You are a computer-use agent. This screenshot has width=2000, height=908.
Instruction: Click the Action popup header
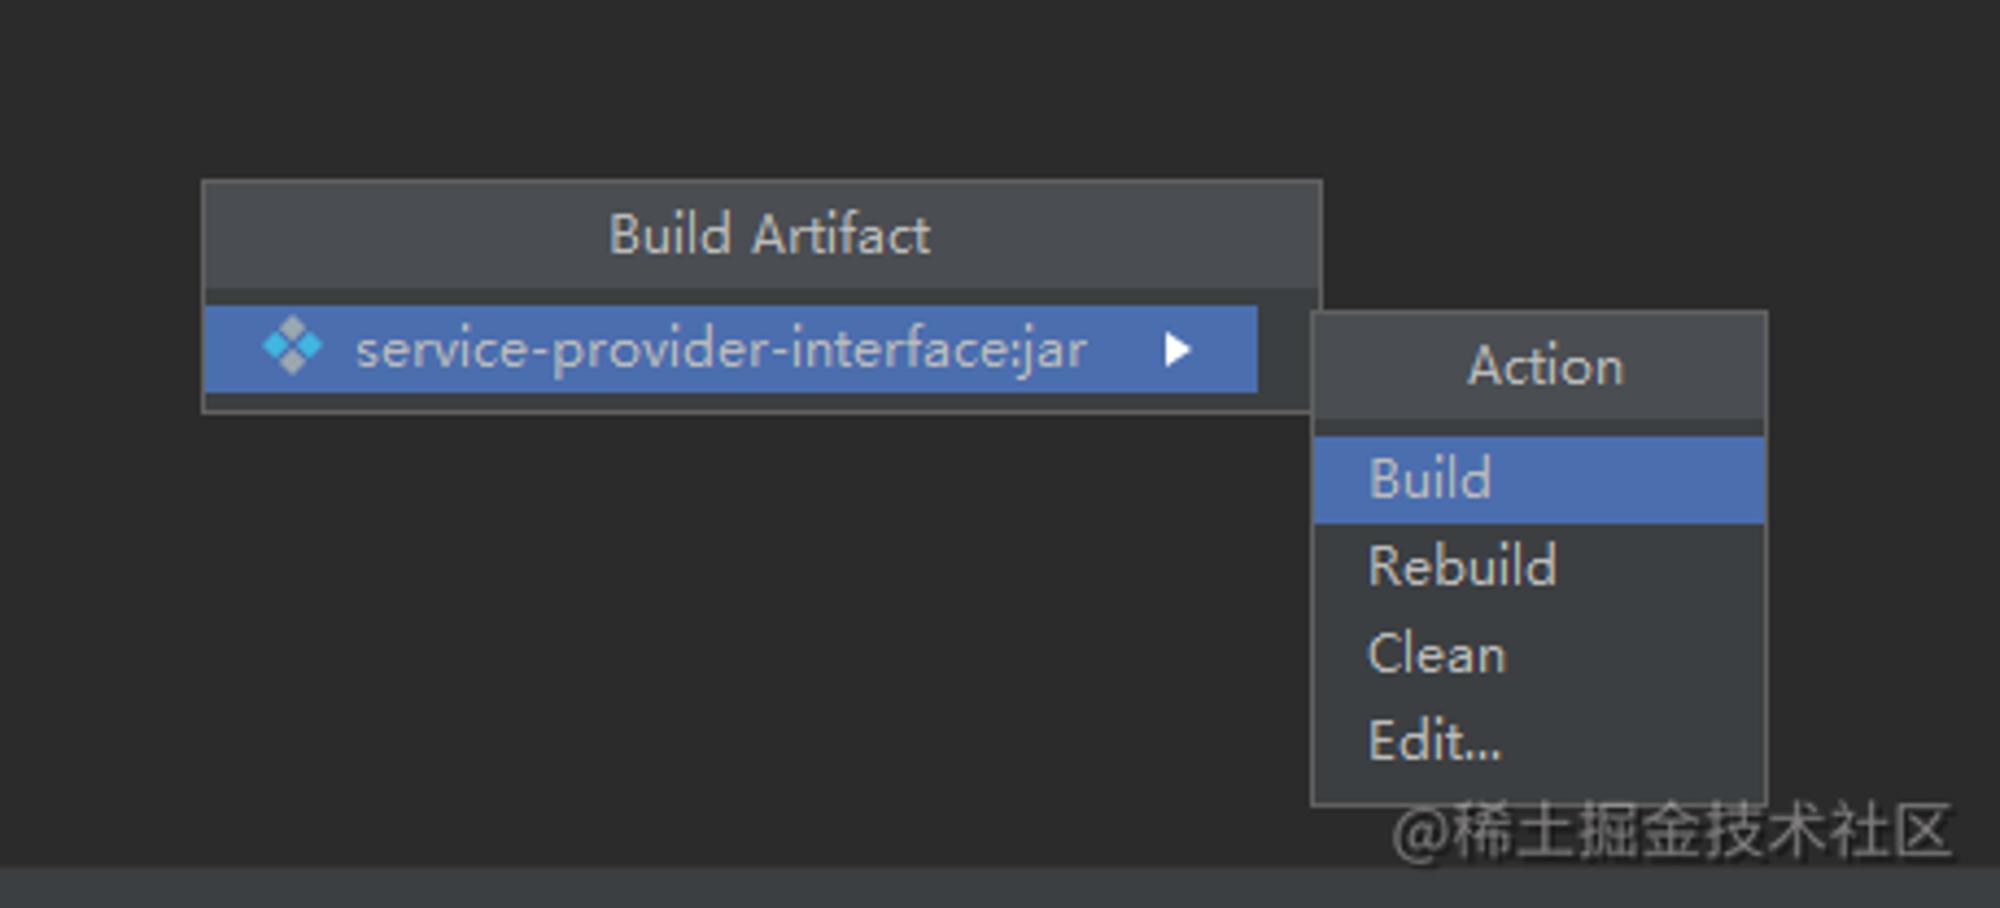click(x=1545, y=366)
